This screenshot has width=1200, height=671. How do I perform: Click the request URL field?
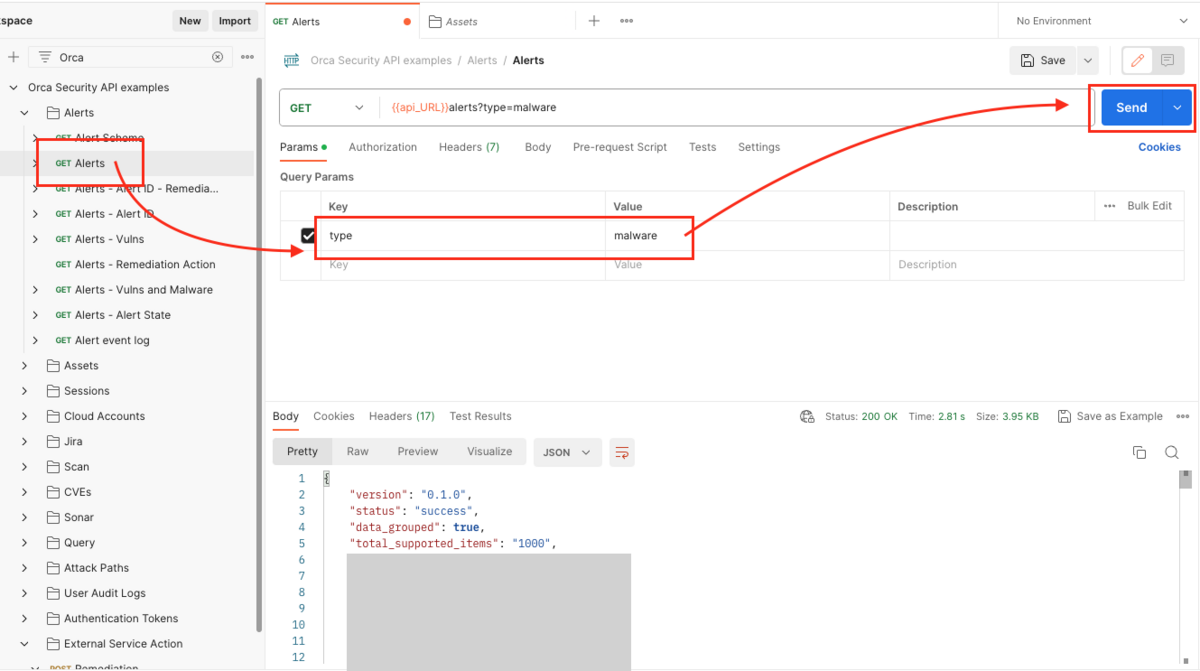pyautogui.click(x=732, y=108)
